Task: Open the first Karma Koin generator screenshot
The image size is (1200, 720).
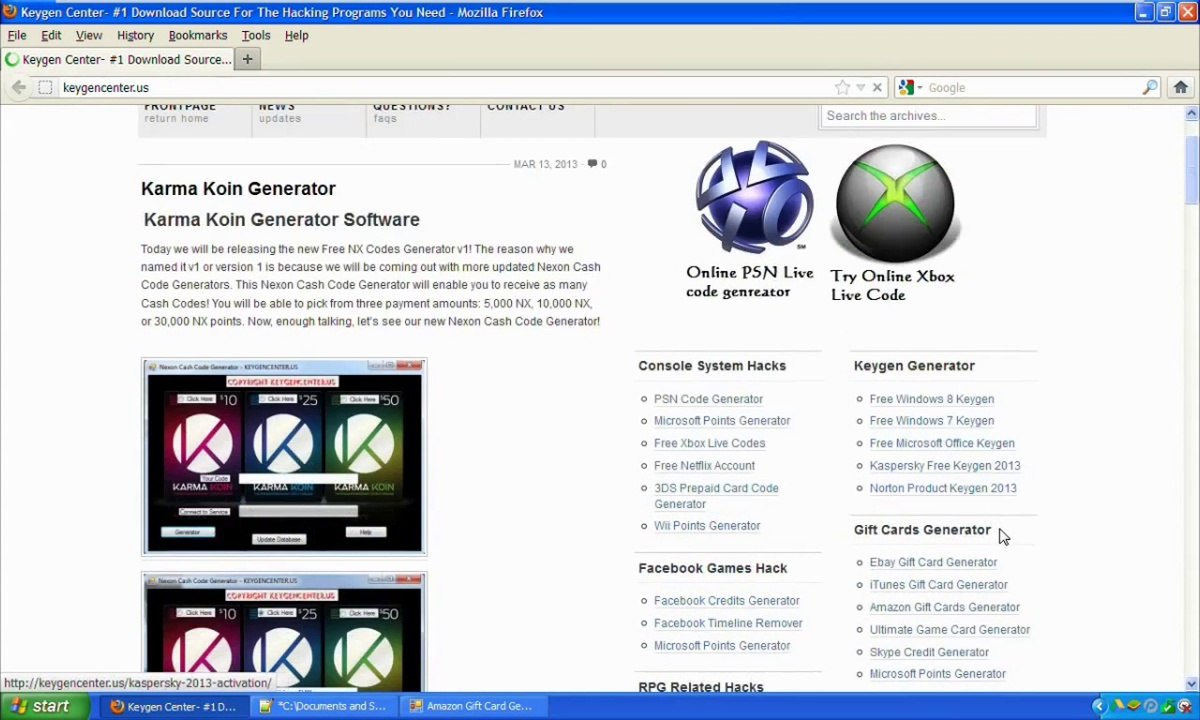Action: pos(284,456)
